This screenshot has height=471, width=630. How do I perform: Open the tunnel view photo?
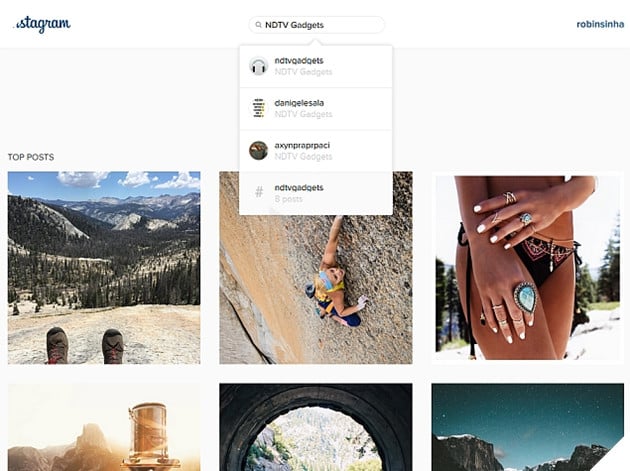point(316,427)
